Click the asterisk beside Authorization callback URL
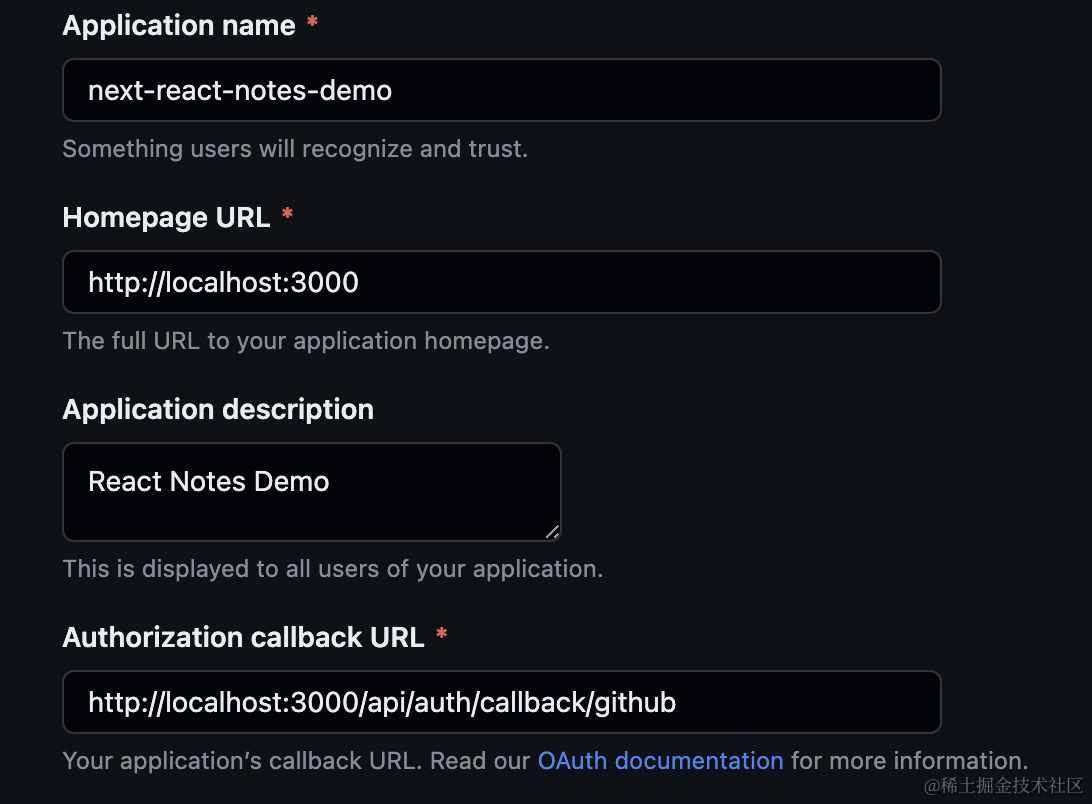Screen dimensions: 1092x804 441,637
